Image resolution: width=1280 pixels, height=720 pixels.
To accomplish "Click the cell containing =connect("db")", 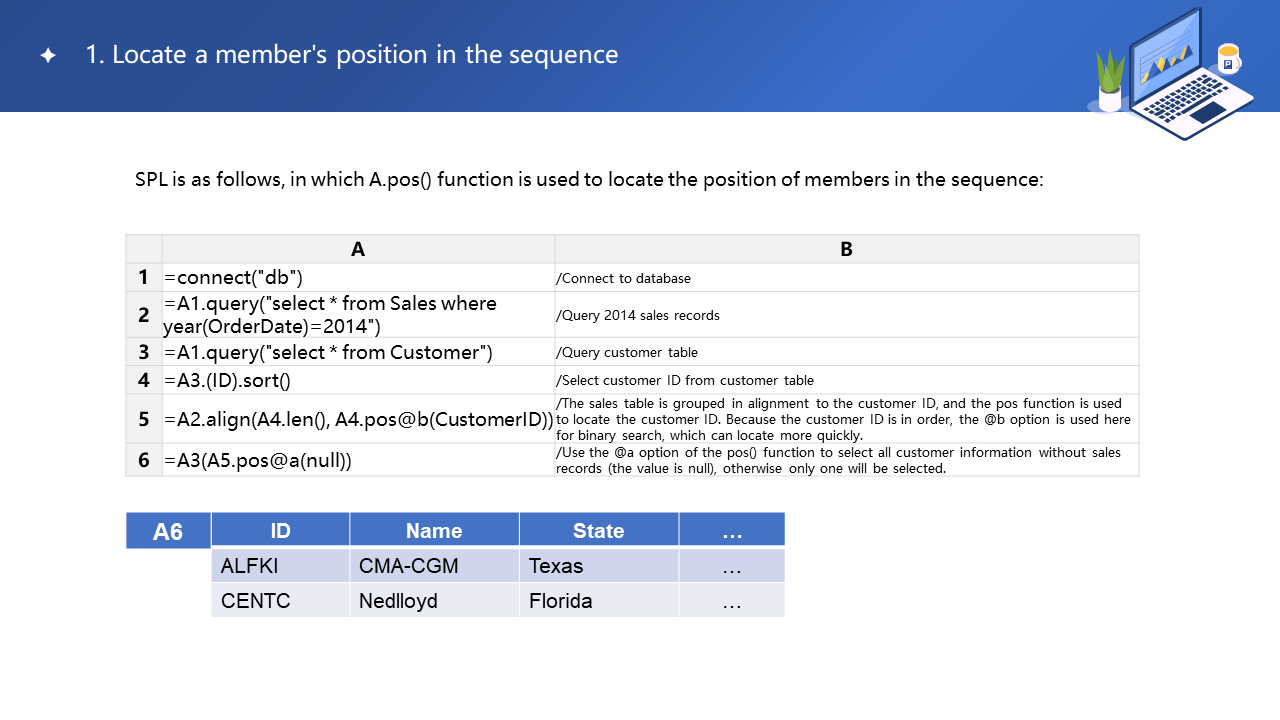I will [x=358, y=278].
